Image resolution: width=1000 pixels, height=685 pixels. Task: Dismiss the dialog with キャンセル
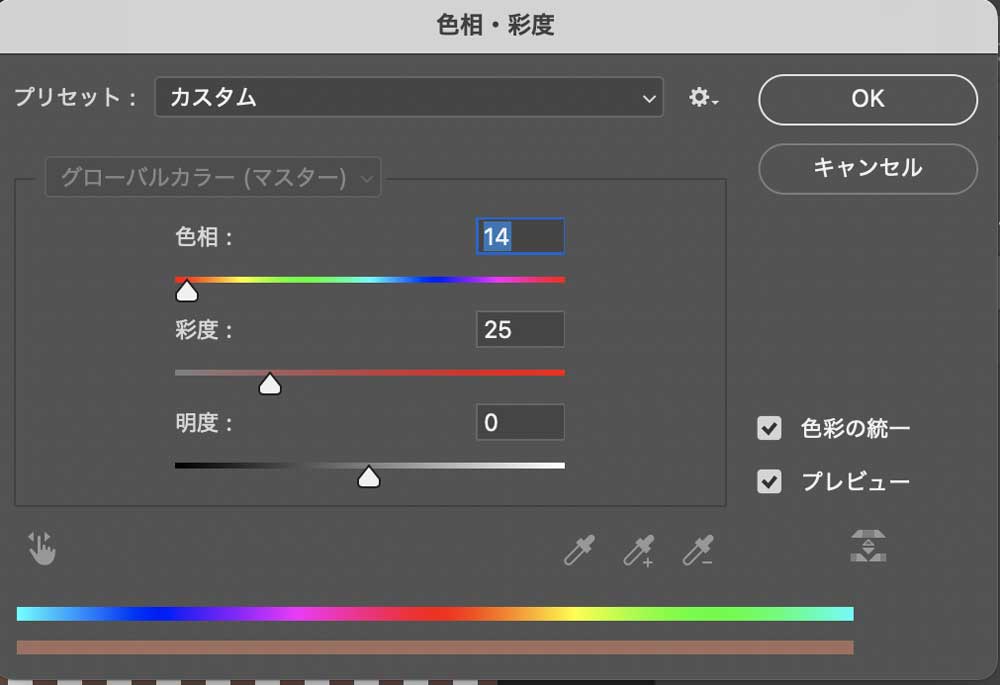(x=867, y=168)
